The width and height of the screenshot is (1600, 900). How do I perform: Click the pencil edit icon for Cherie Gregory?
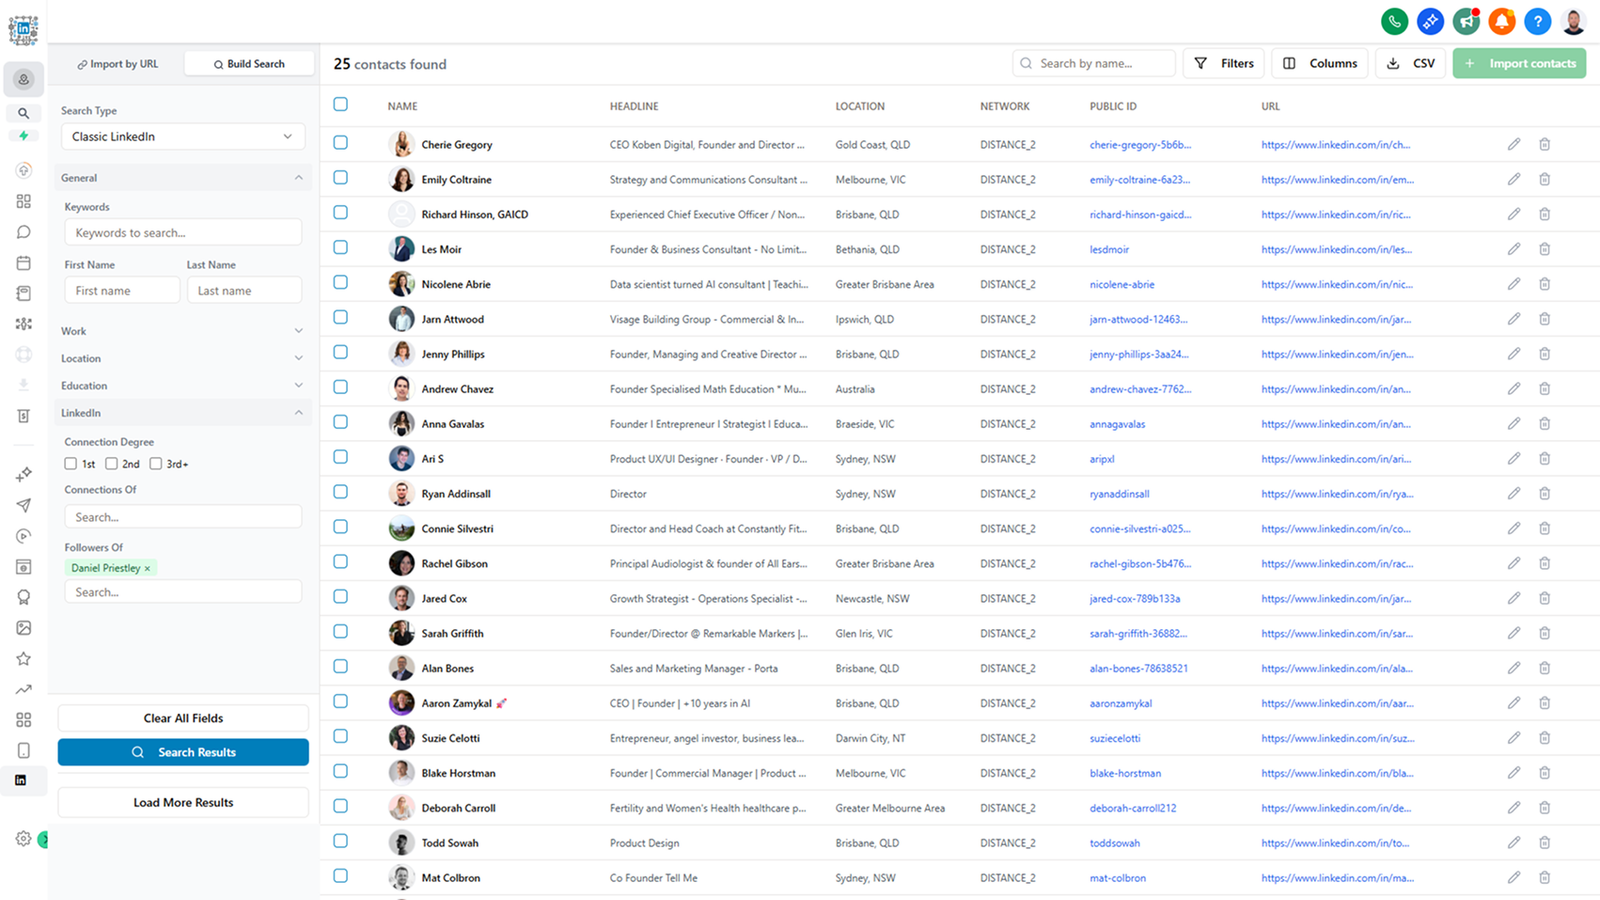pyautogui.click(x=1513, y=144)
